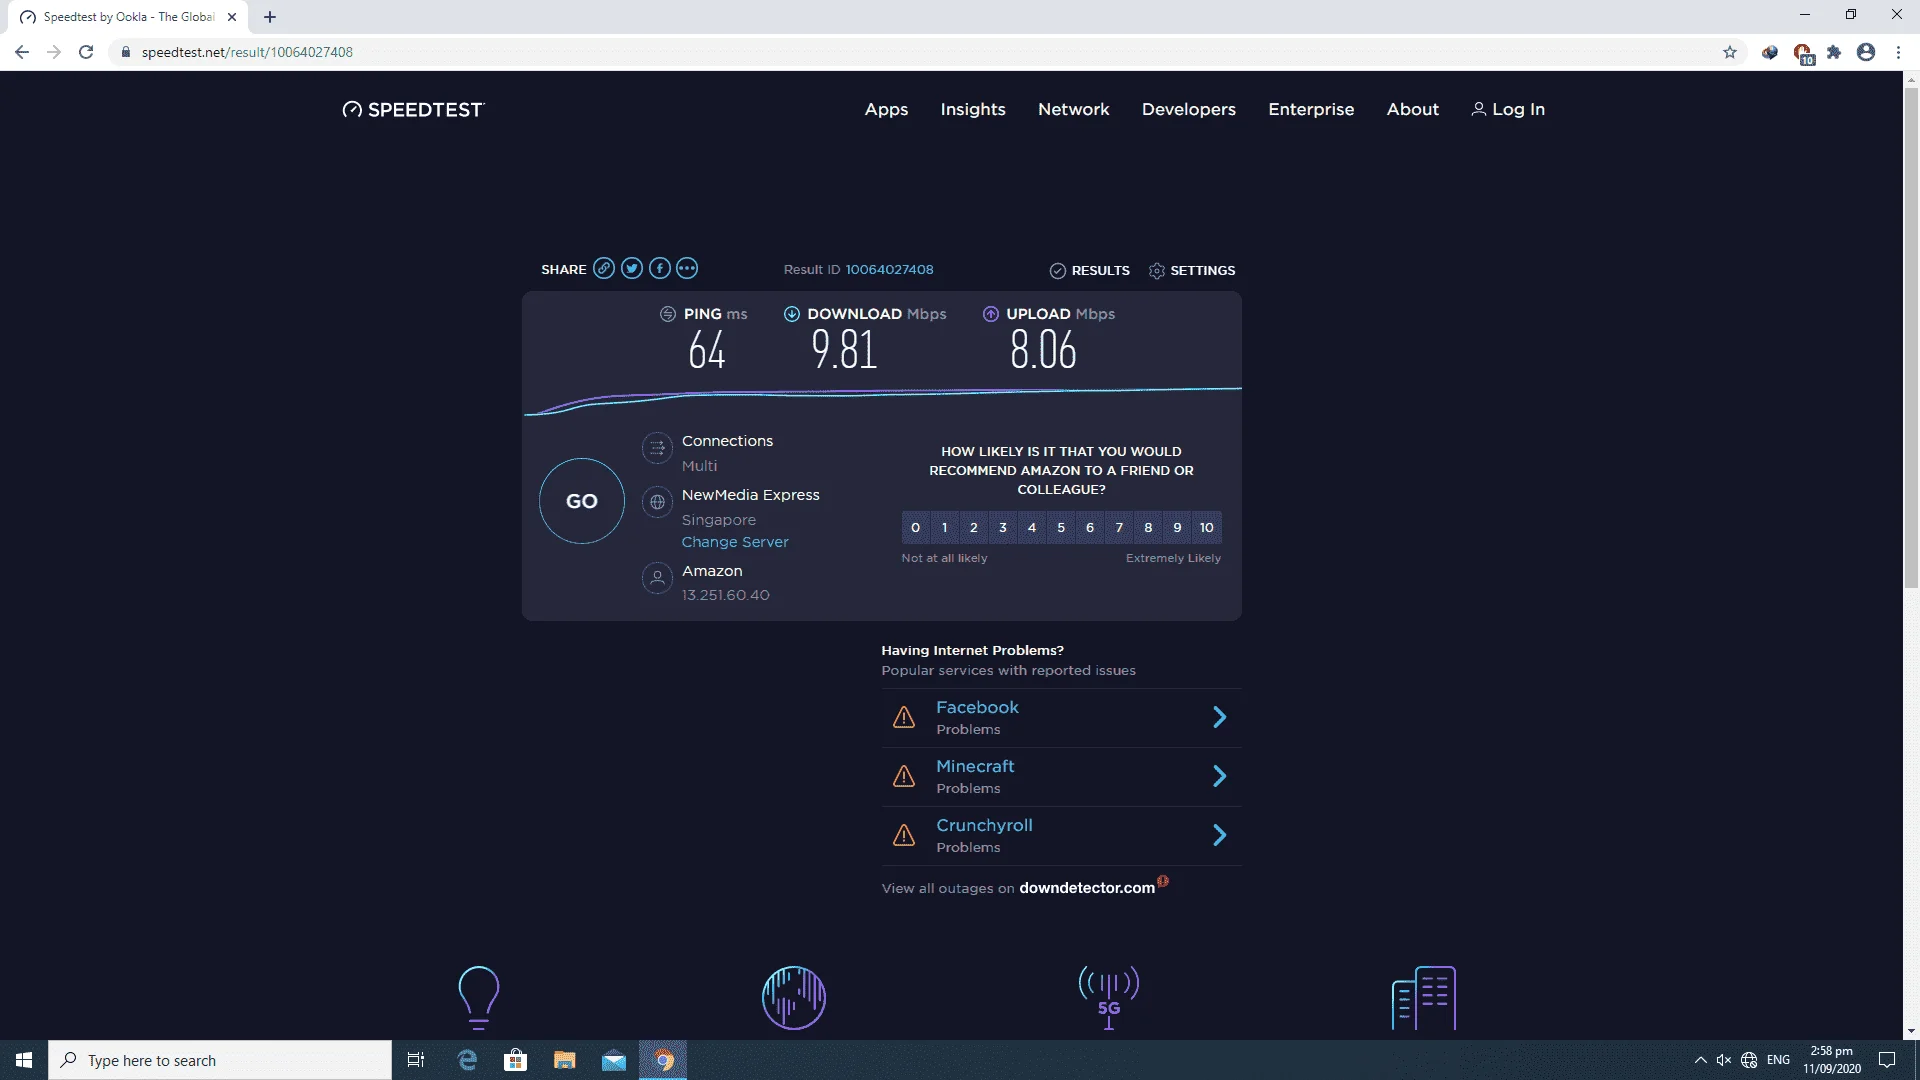The image size is (1920, 1080).
Task: Open the Facebook outage link
Action: (x=977, y=707)
